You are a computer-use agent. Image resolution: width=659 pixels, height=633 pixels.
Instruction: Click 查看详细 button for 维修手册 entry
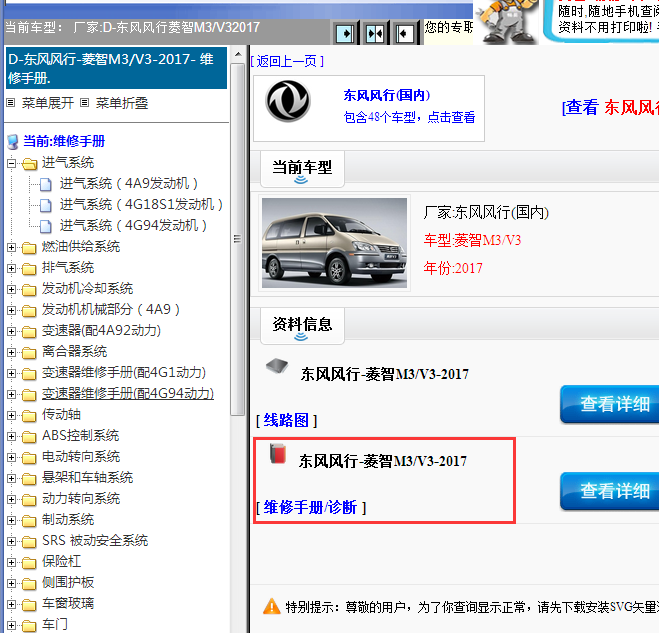(x=610, y=491)
